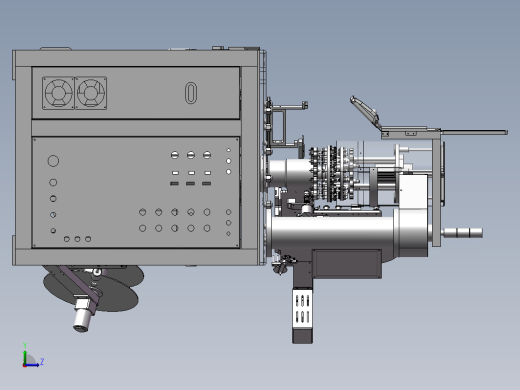Screen dimensions: 520x390
Task: Select the white slotted vertical plate
Action: tap(303, 309)
